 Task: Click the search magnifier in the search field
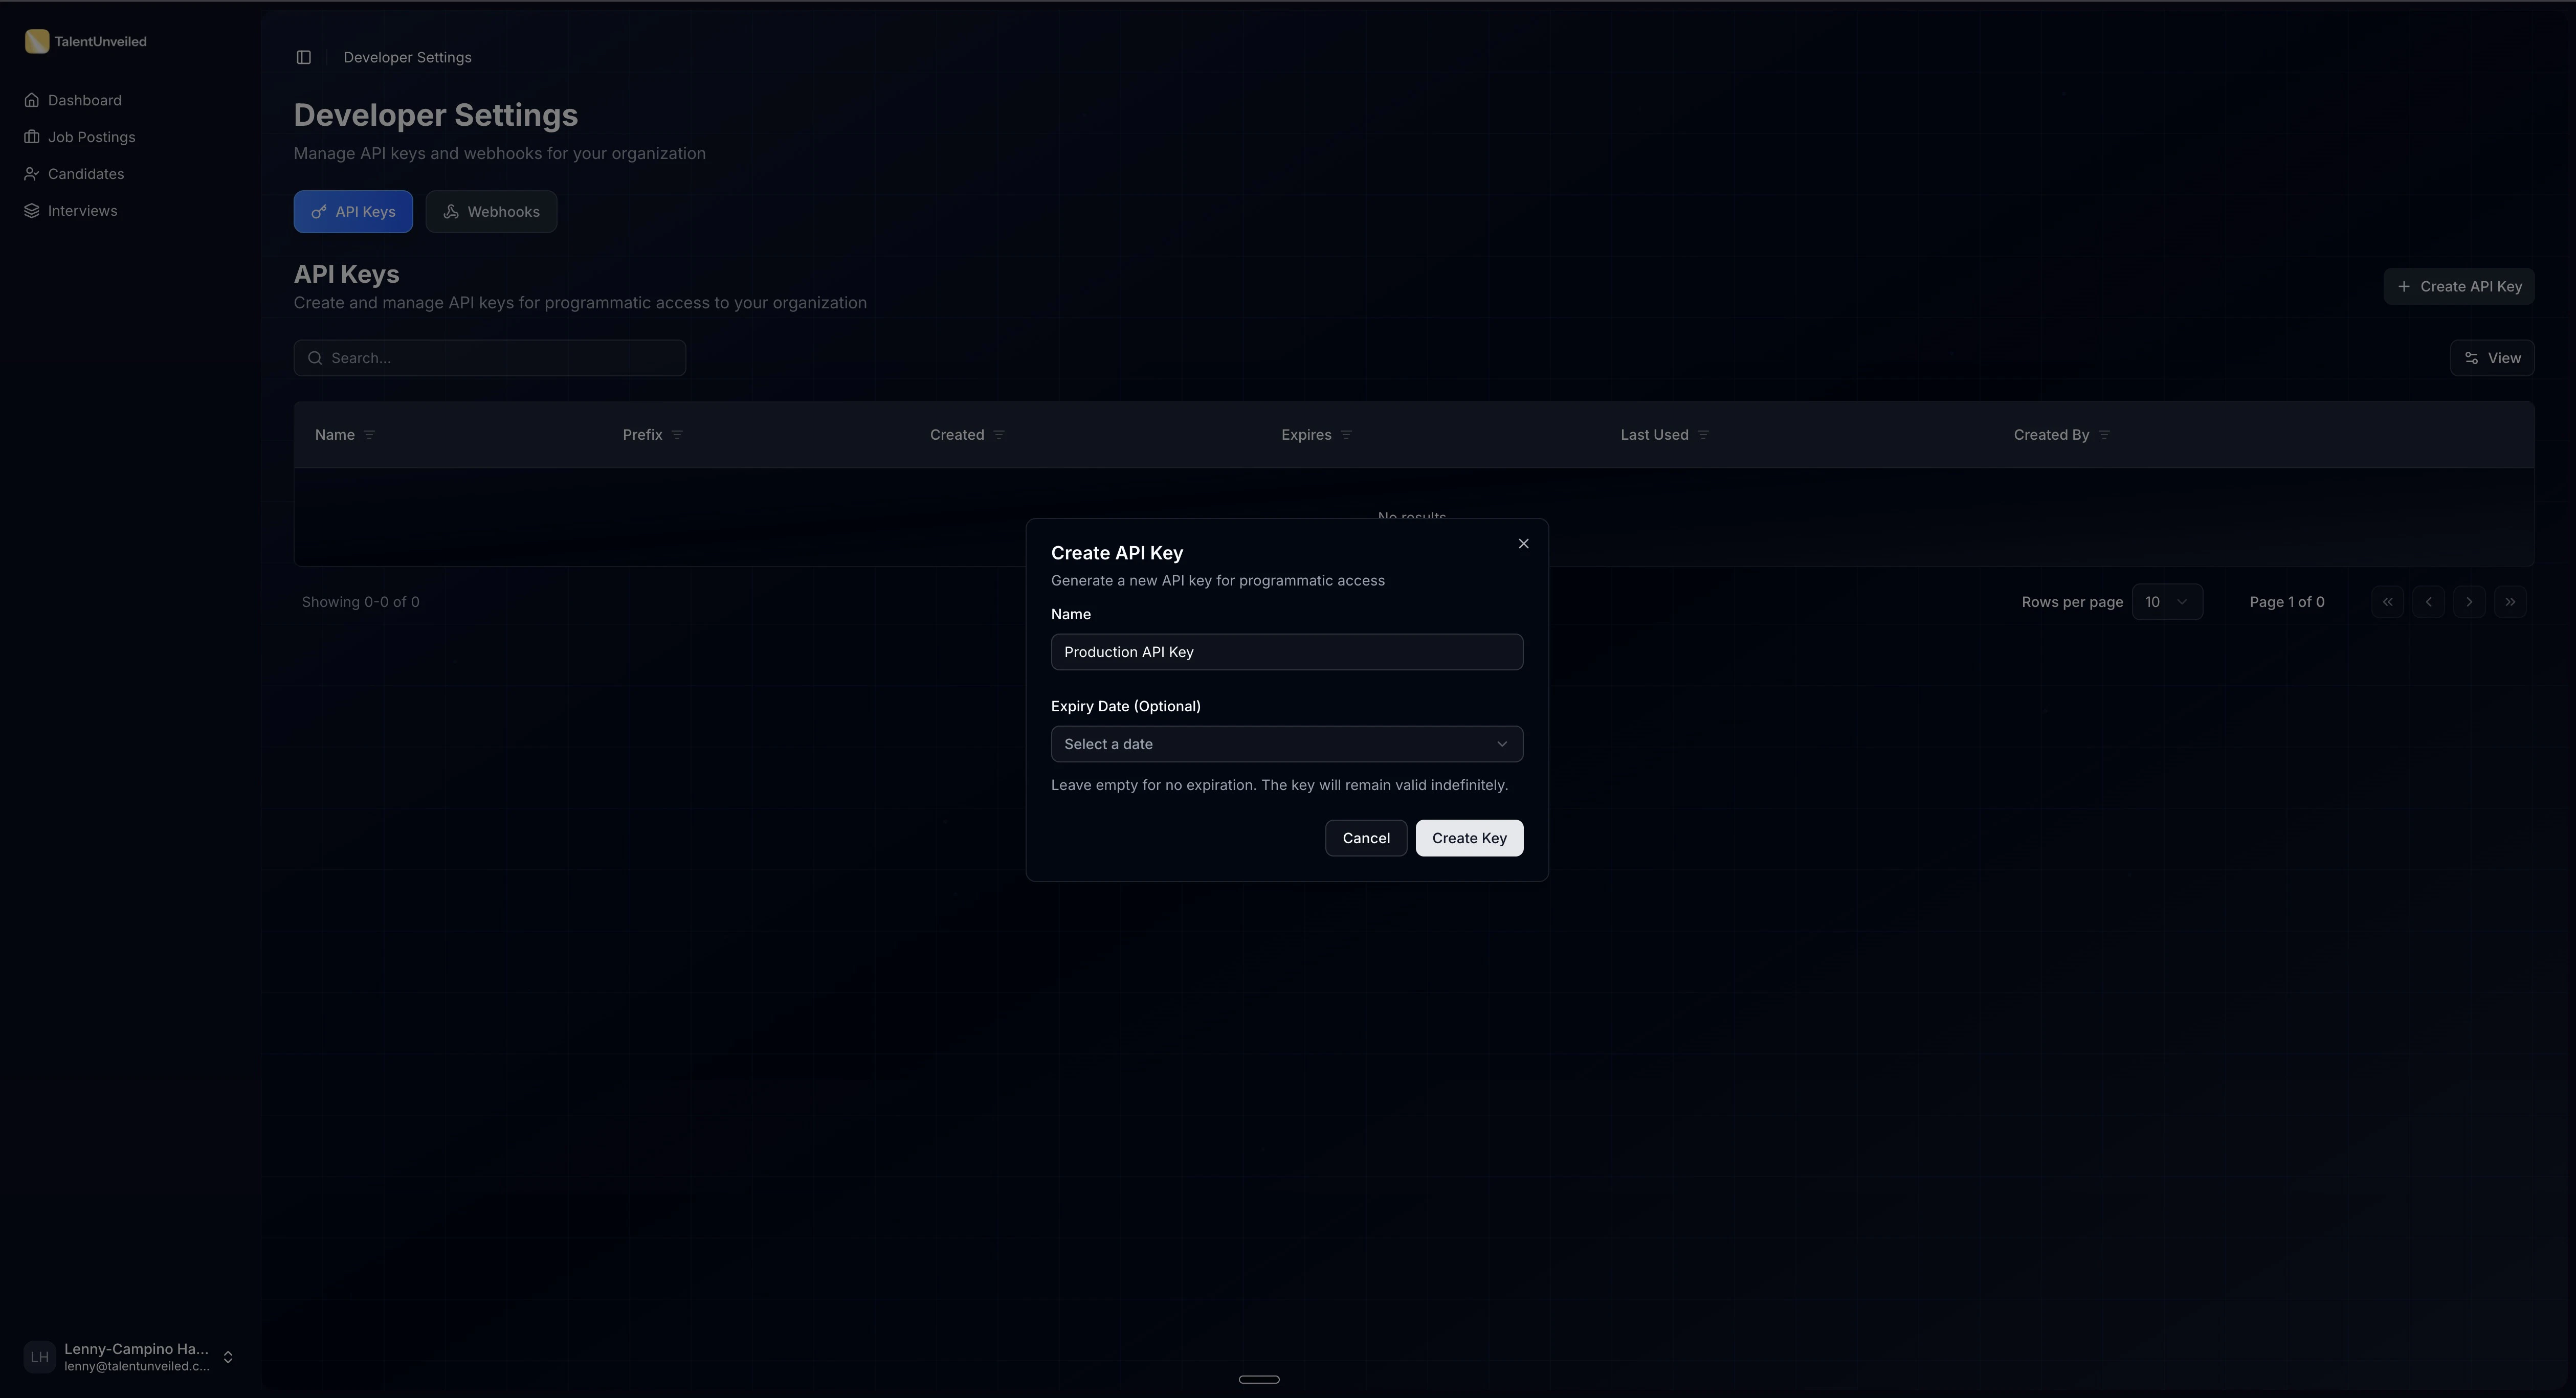pyautogui.click(x=315, y=357)
